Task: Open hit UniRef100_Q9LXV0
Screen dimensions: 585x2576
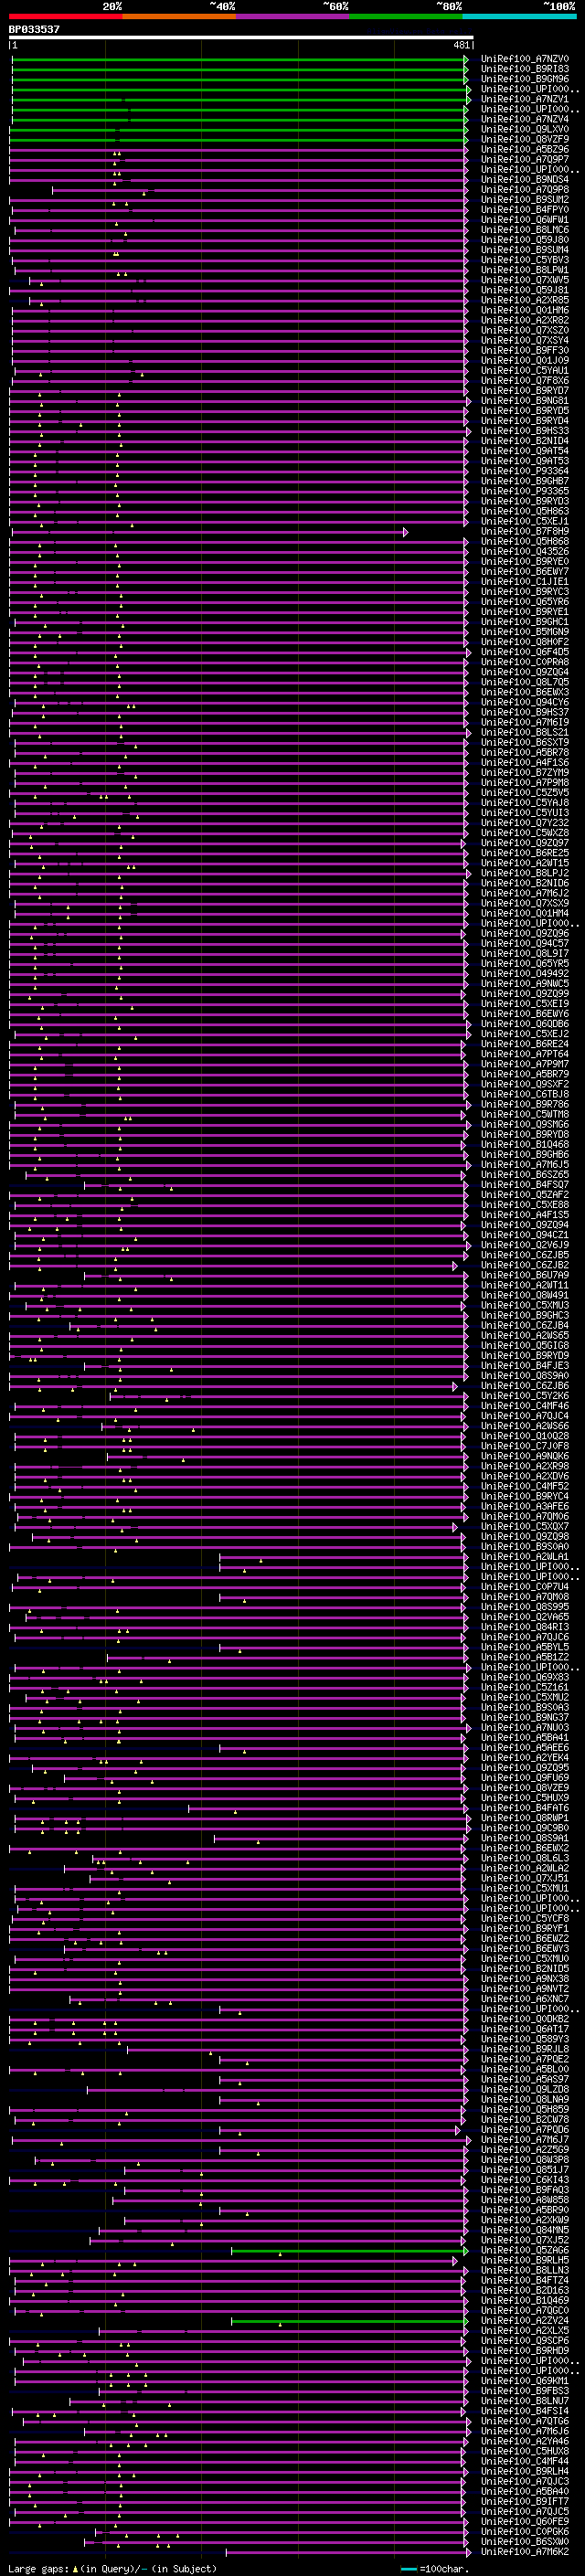Action: (x=524, y=129)
